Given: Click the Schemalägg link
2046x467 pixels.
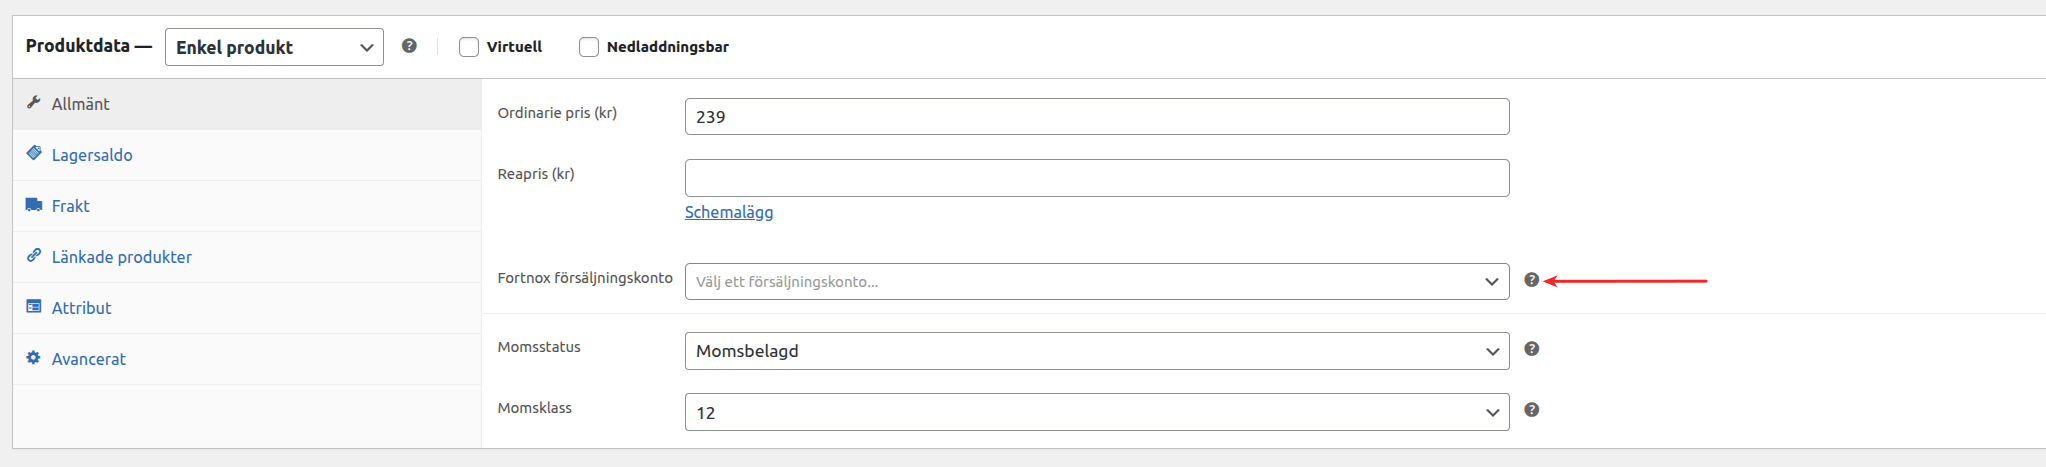Looking at the screenshot, I should 729,212.
